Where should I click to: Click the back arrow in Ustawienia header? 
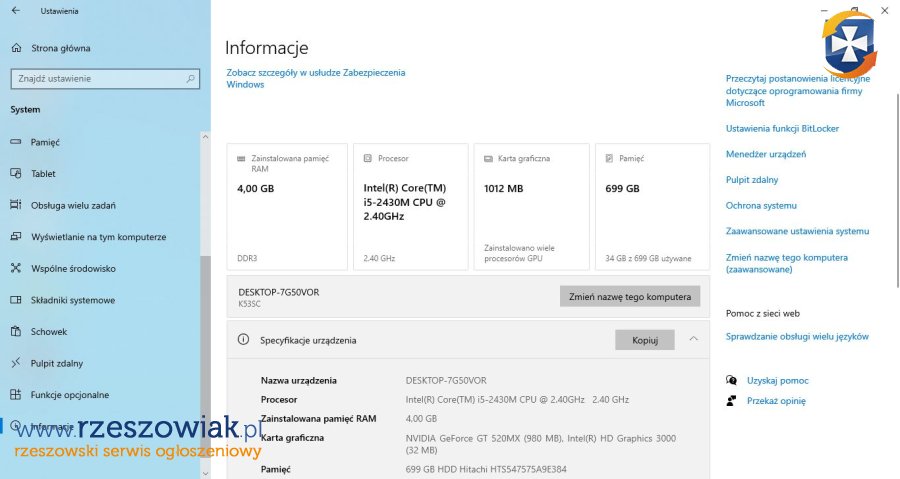click(x=15, y=11)
